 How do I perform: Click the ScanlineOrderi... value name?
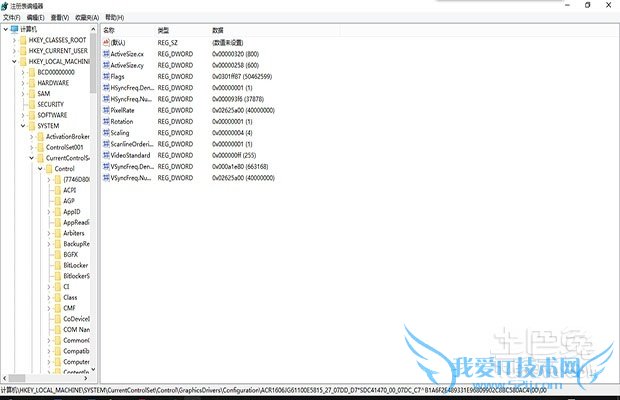(132, 144)
